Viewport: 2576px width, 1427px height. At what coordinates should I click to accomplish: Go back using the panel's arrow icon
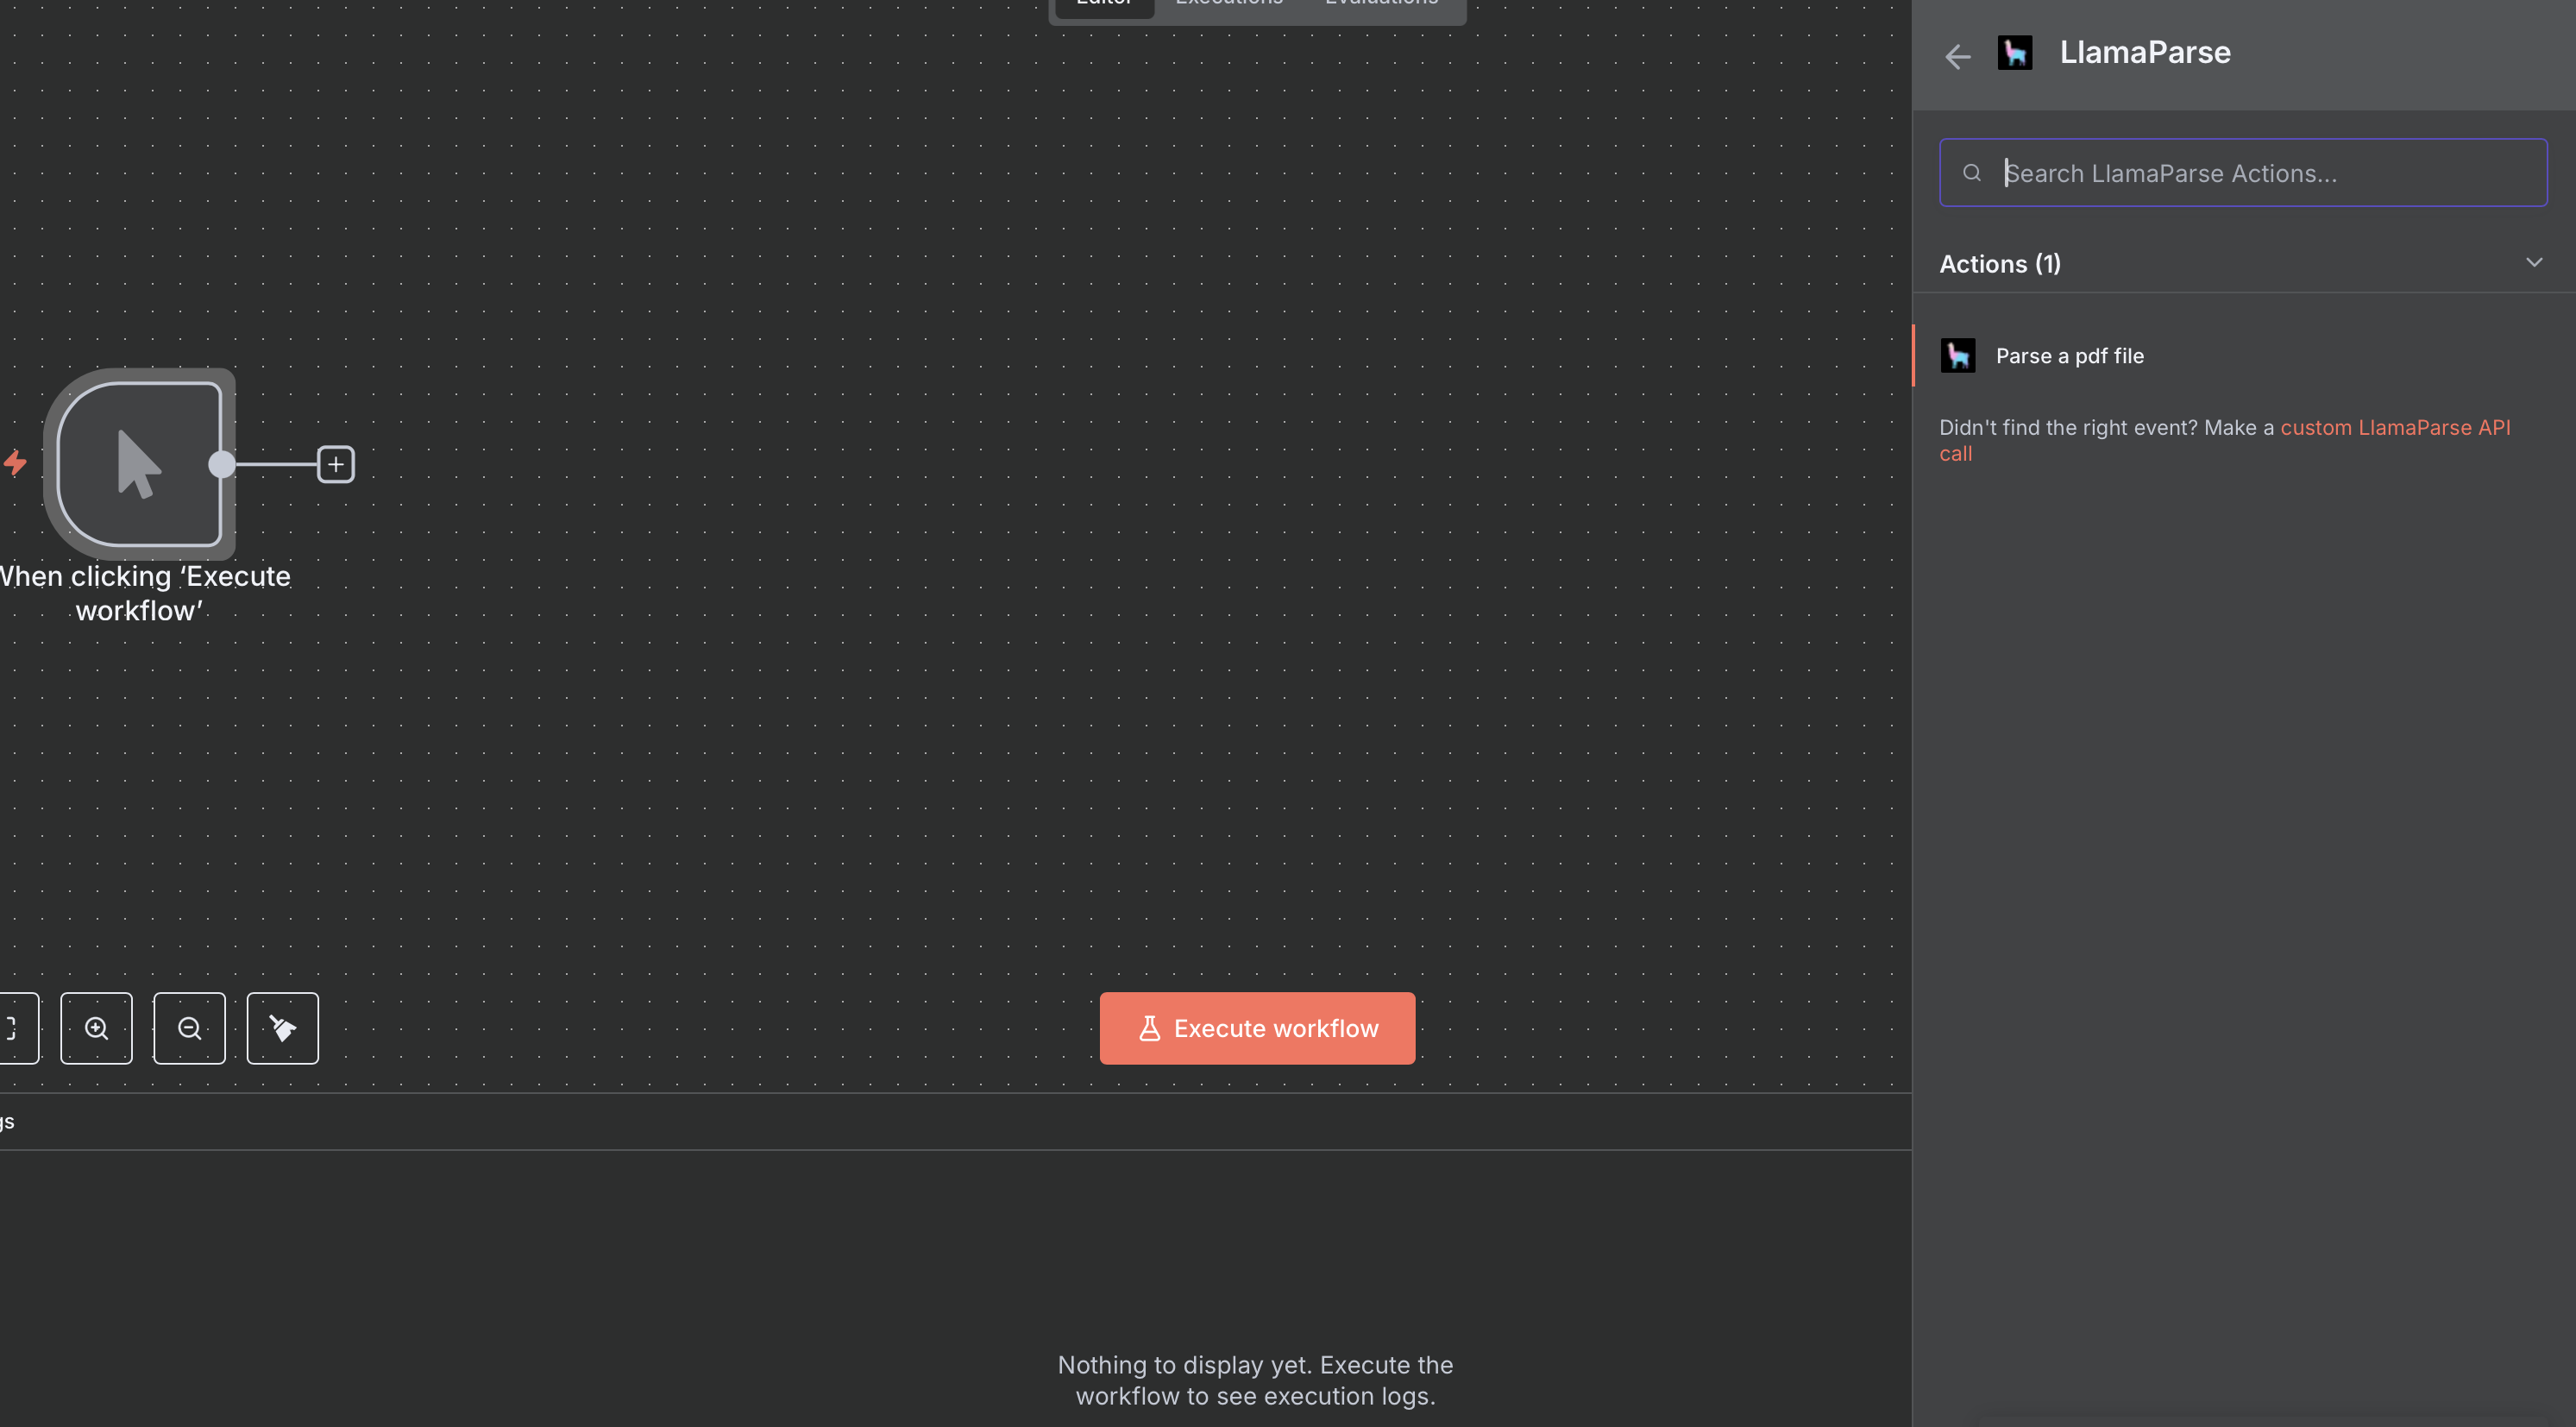(x=1957, y=56)
